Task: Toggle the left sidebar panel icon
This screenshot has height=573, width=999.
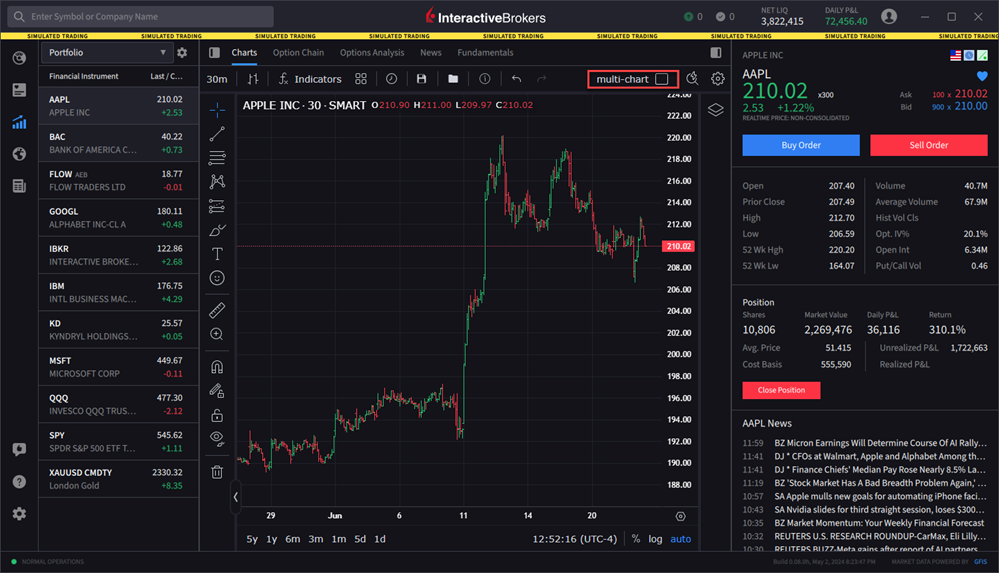Action: [x=215, y=52]
